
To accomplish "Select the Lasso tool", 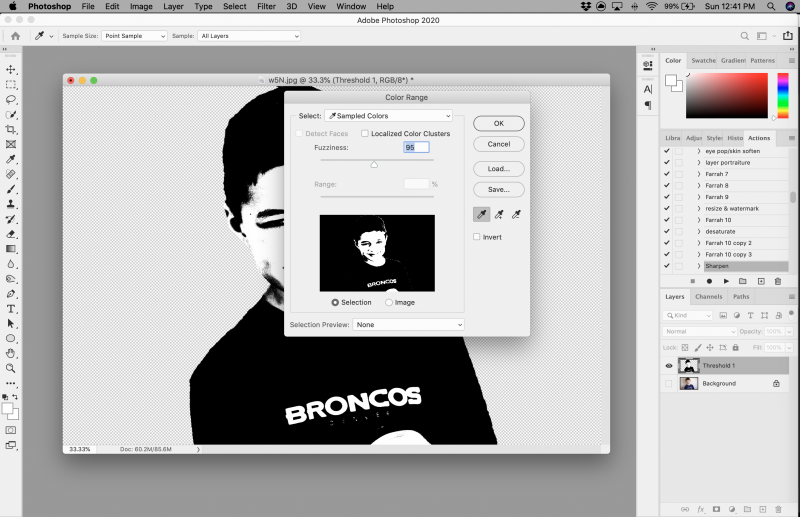I will pyautogui.click(x=11, y=100).
